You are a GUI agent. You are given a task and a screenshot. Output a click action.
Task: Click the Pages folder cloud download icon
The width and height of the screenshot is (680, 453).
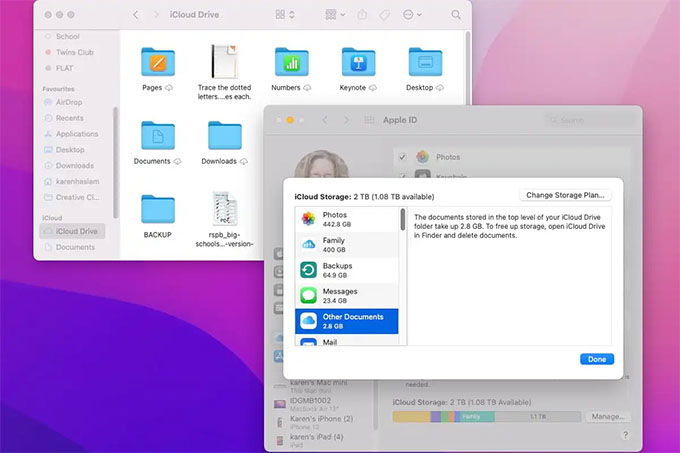pos(169,88)
